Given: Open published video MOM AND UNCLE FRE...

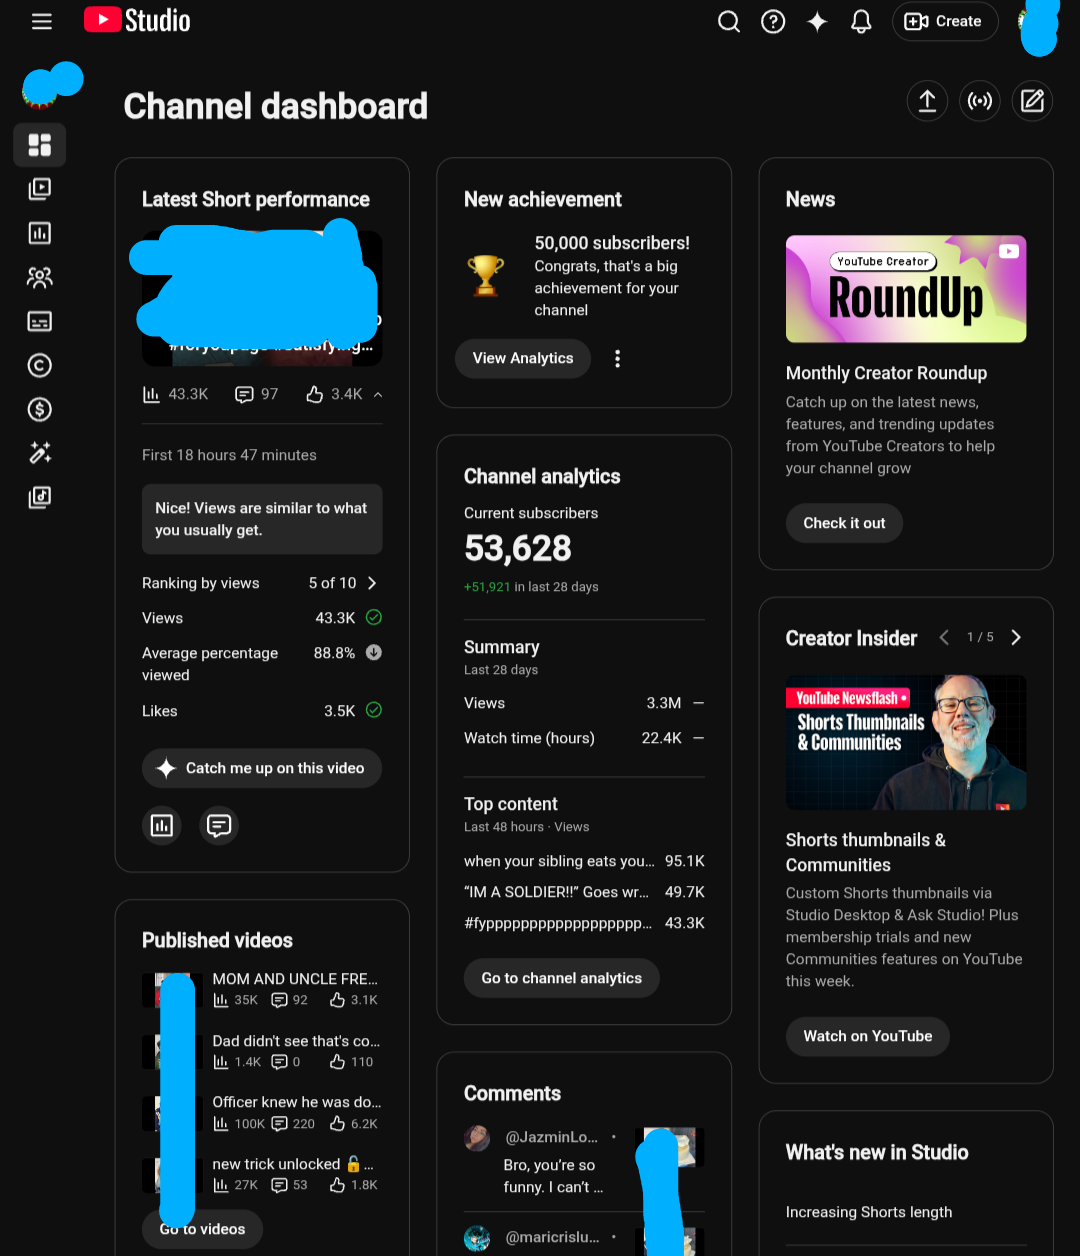Looking at the screenshot, I should click(295, 979).
